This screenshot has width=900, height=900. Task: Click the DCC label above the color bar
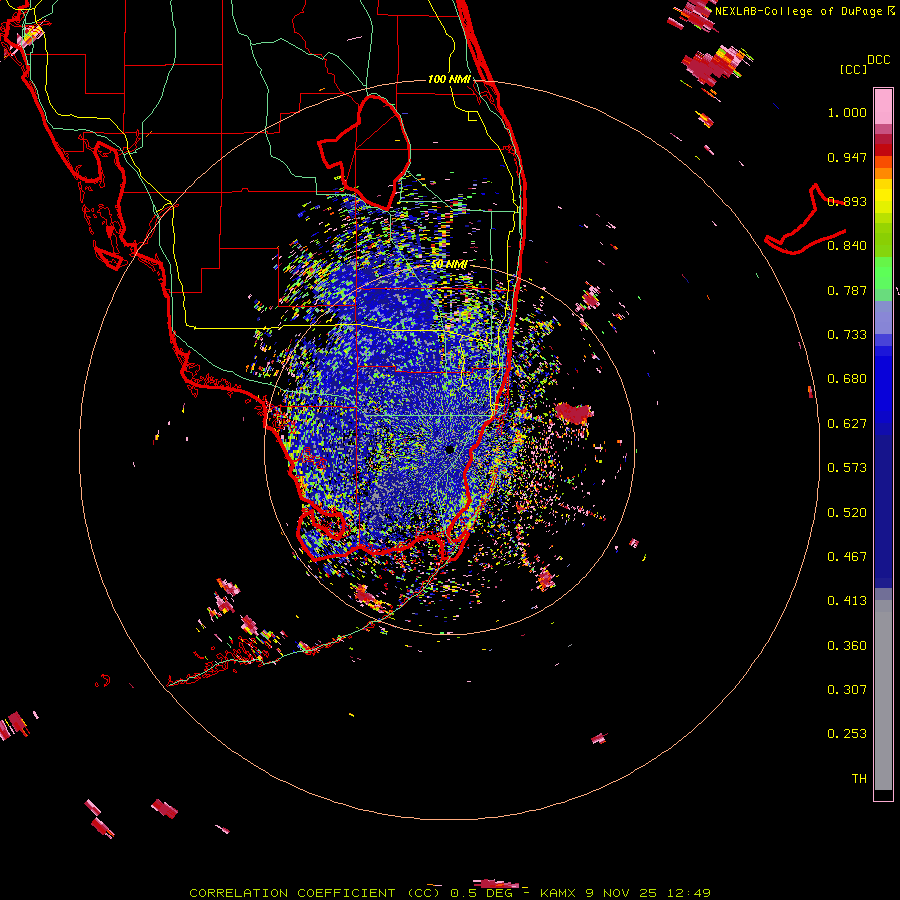[878, 60]
